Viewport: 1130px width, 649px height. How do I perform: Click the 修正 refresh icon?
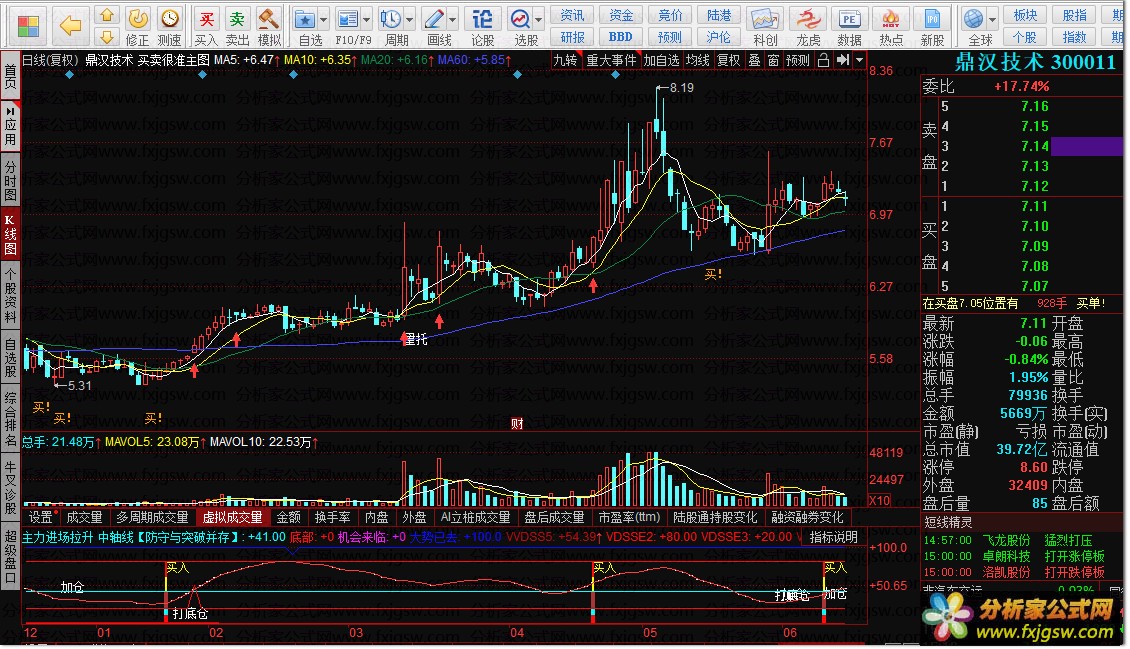(138, 18)
